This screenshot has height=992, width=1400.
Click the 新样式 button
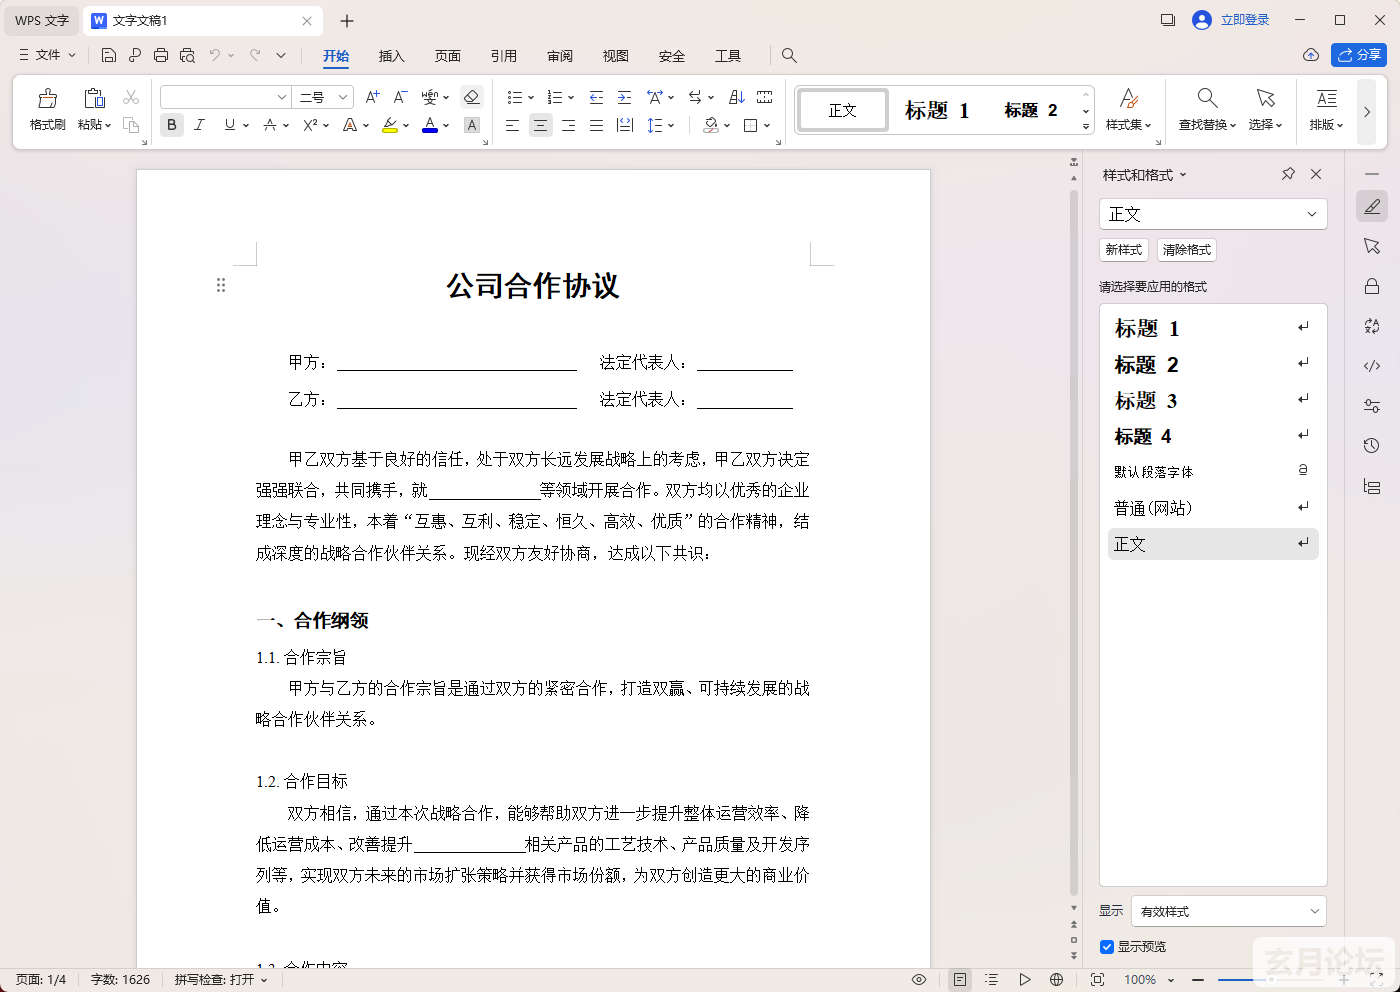point(1124,250)
